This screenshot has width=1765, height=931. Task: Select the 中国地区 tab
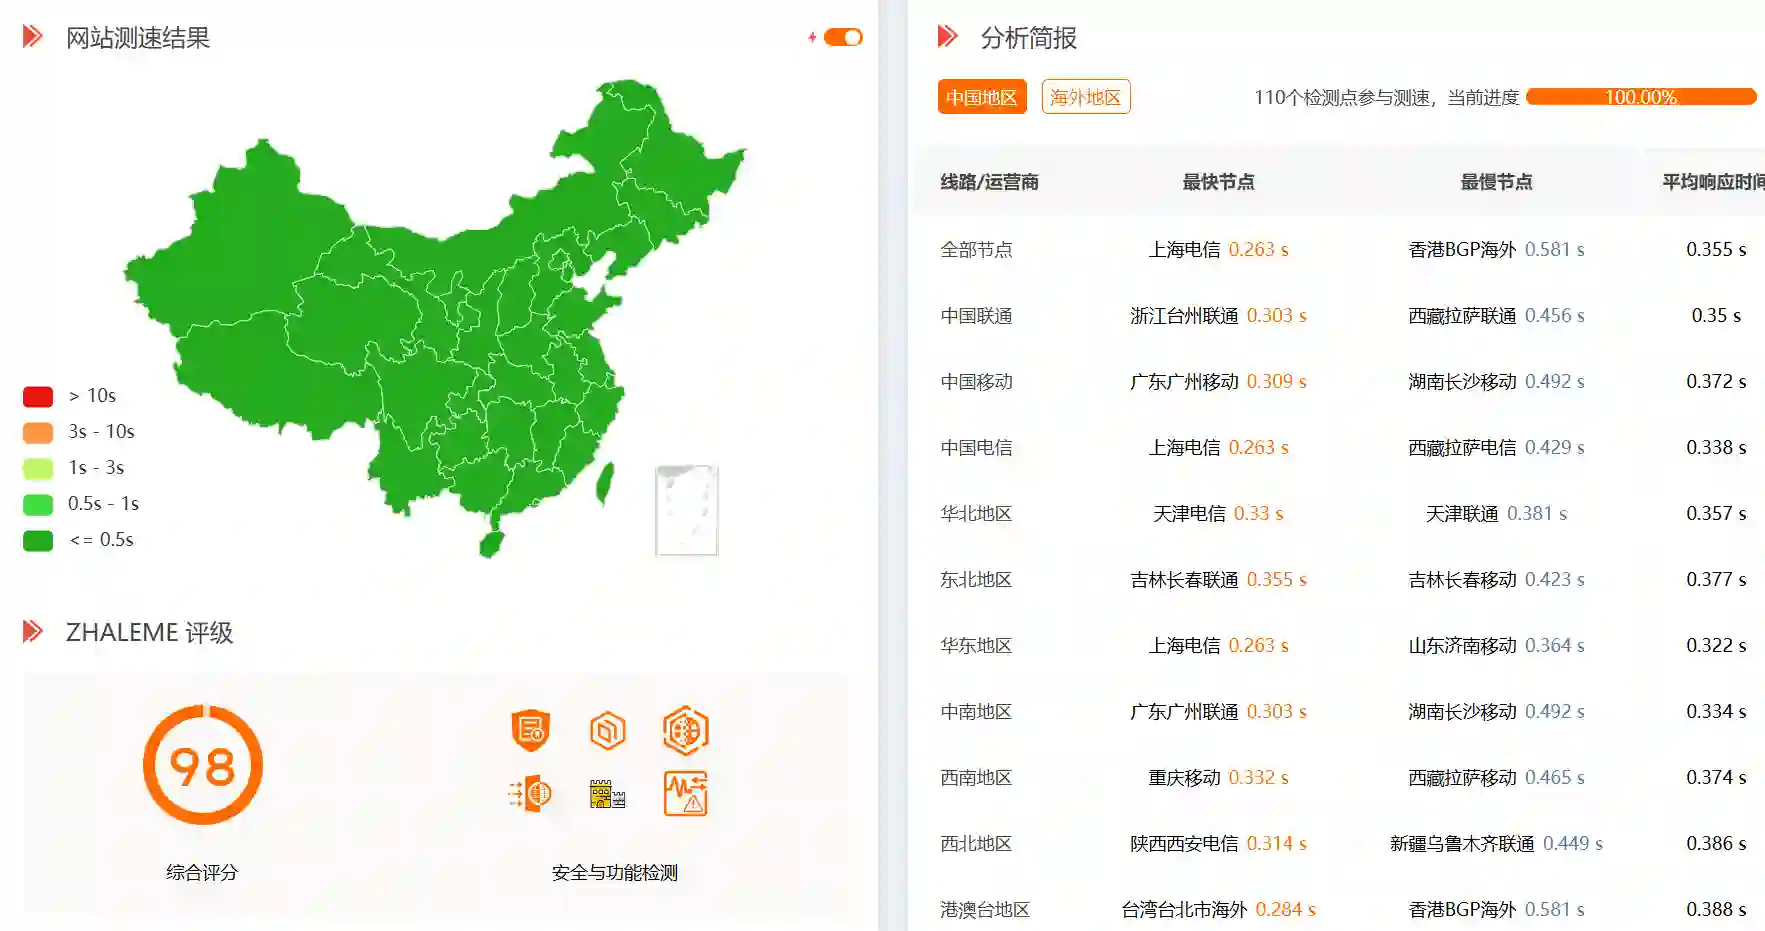[x=981, y=96]
